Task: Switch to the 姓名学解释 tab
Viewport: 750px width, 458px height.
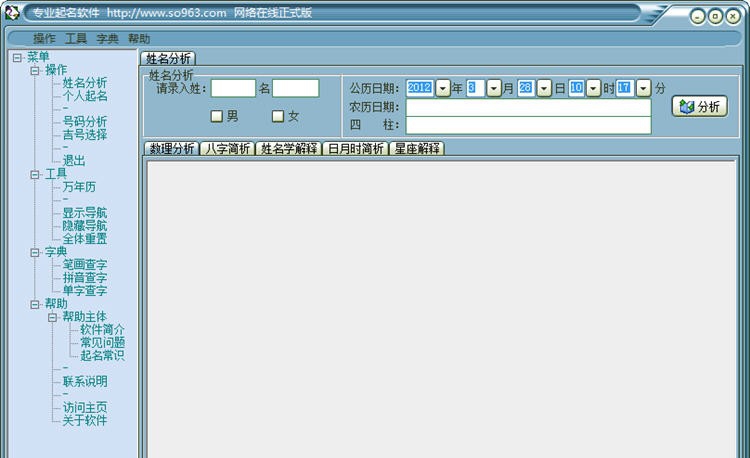Action: click(x=289, y=149)
